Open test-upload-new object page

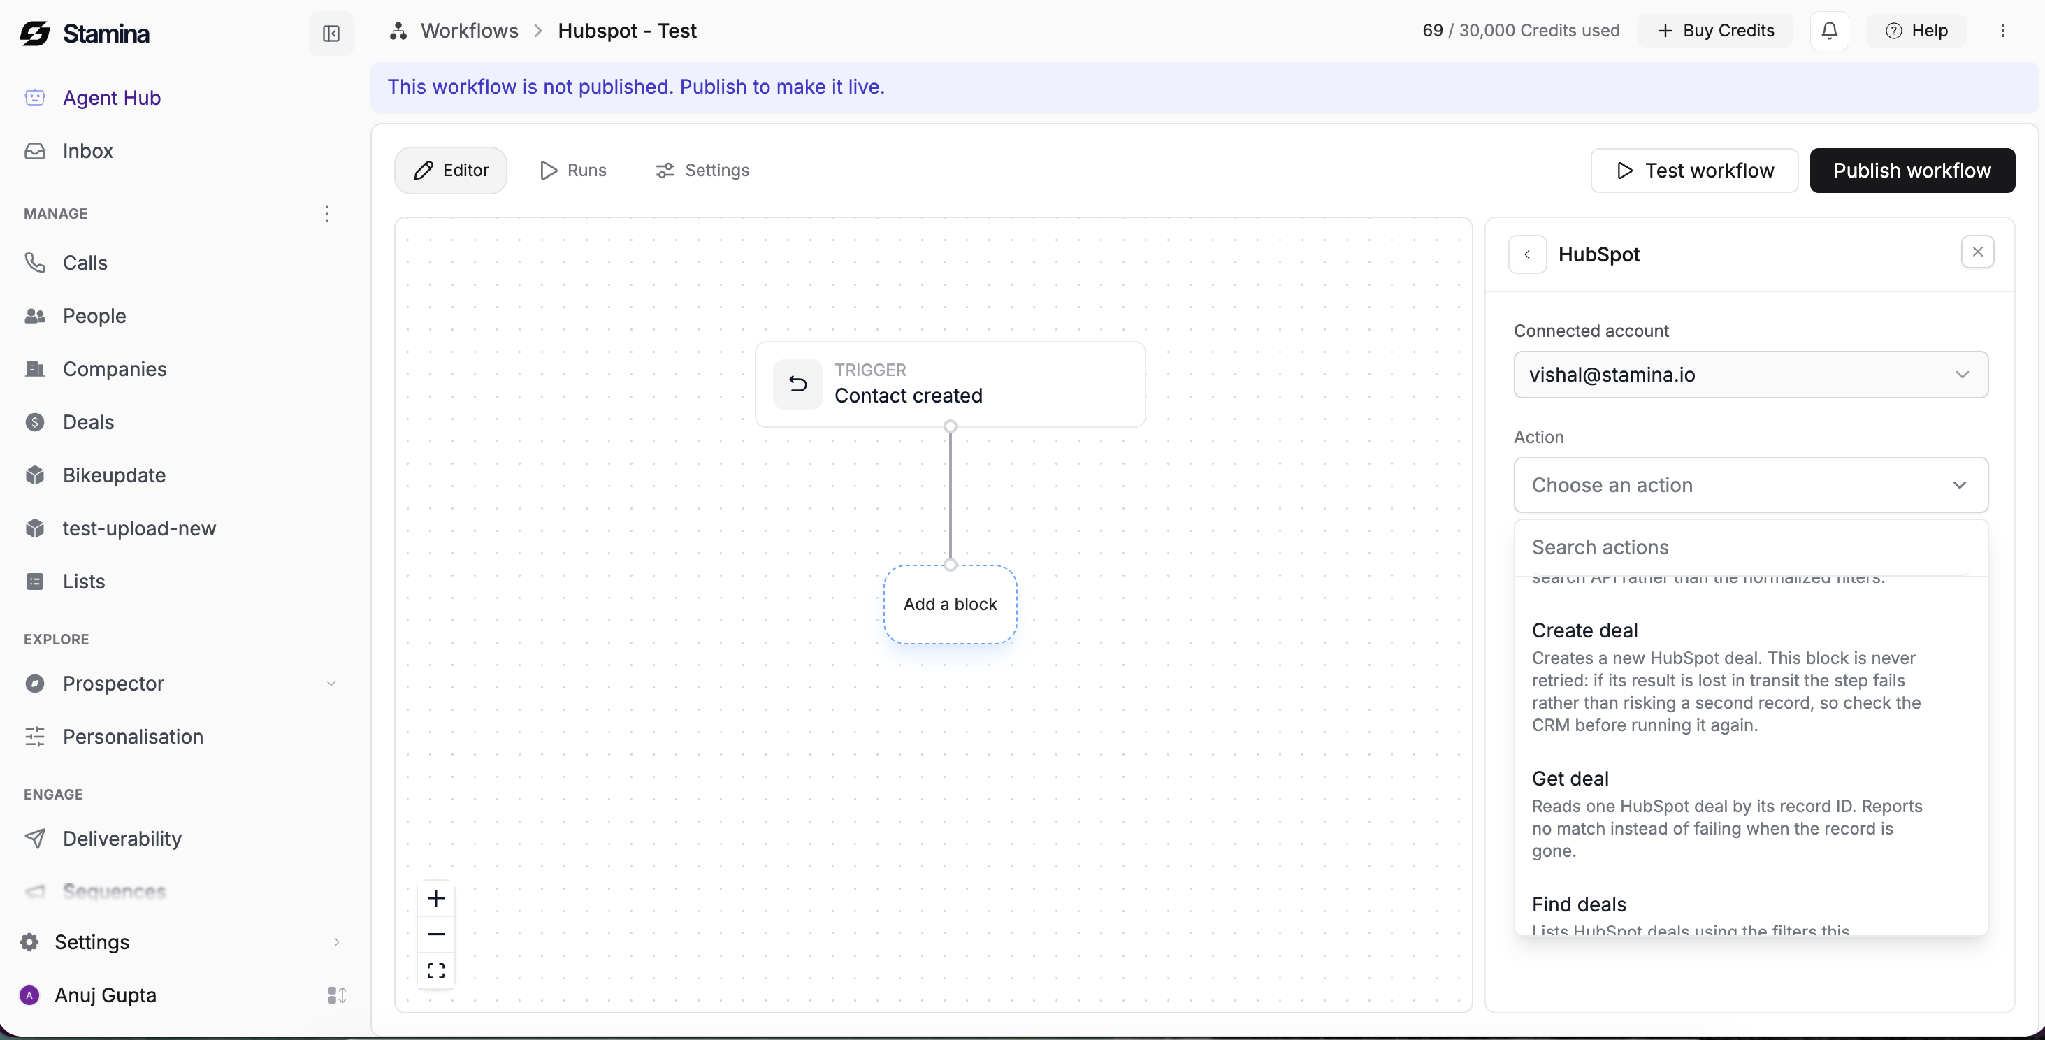pos(139,528)
